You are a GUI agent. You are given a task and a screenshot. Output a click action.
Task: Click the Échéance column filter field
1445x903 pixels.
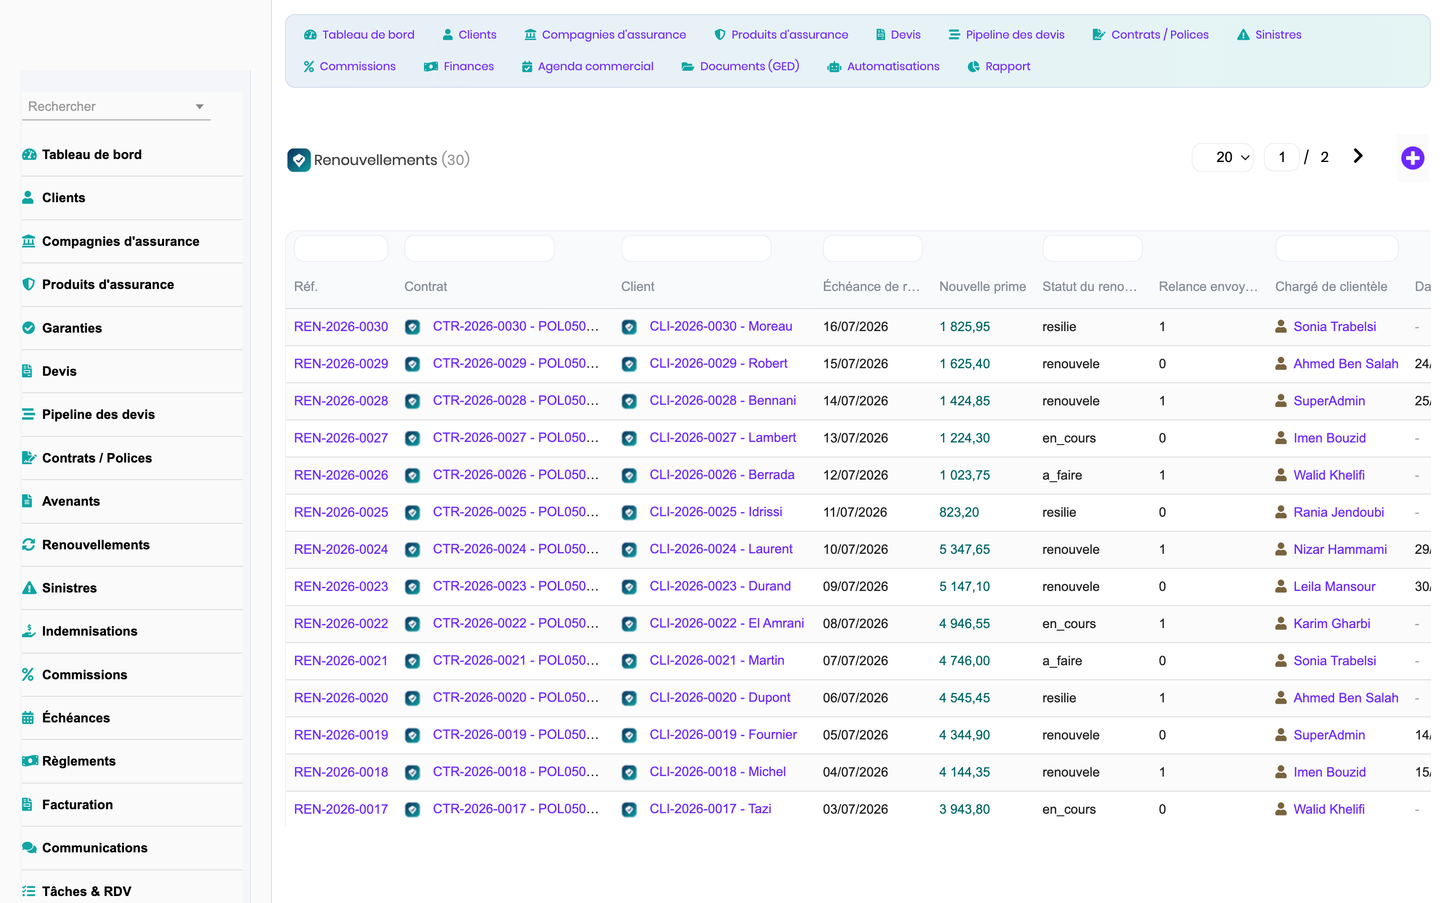[872, 248]
